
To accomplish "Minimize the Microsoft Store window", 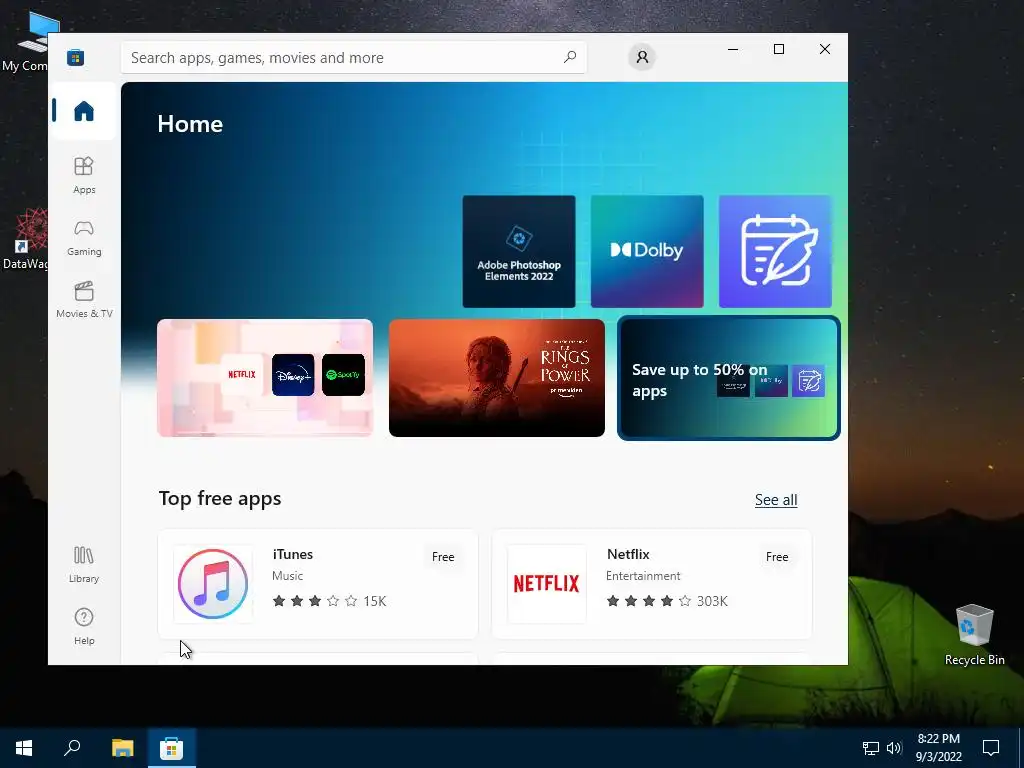I will click(733, 49).
